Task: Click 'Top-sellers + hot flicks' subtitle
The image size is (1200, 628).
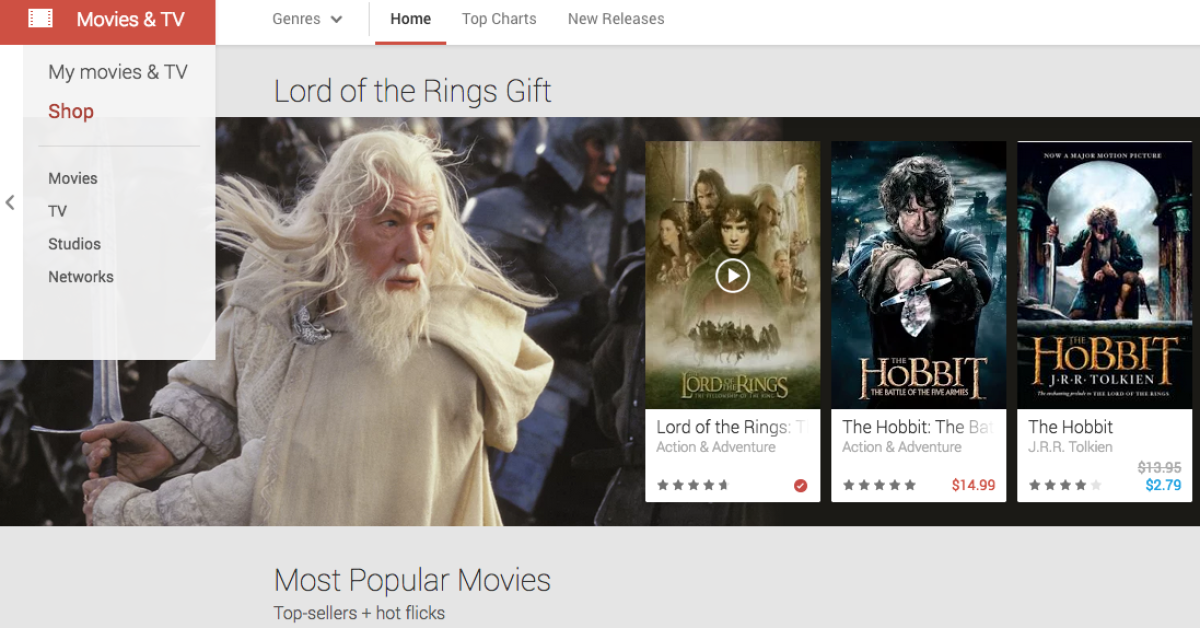Action: [359, 613]
